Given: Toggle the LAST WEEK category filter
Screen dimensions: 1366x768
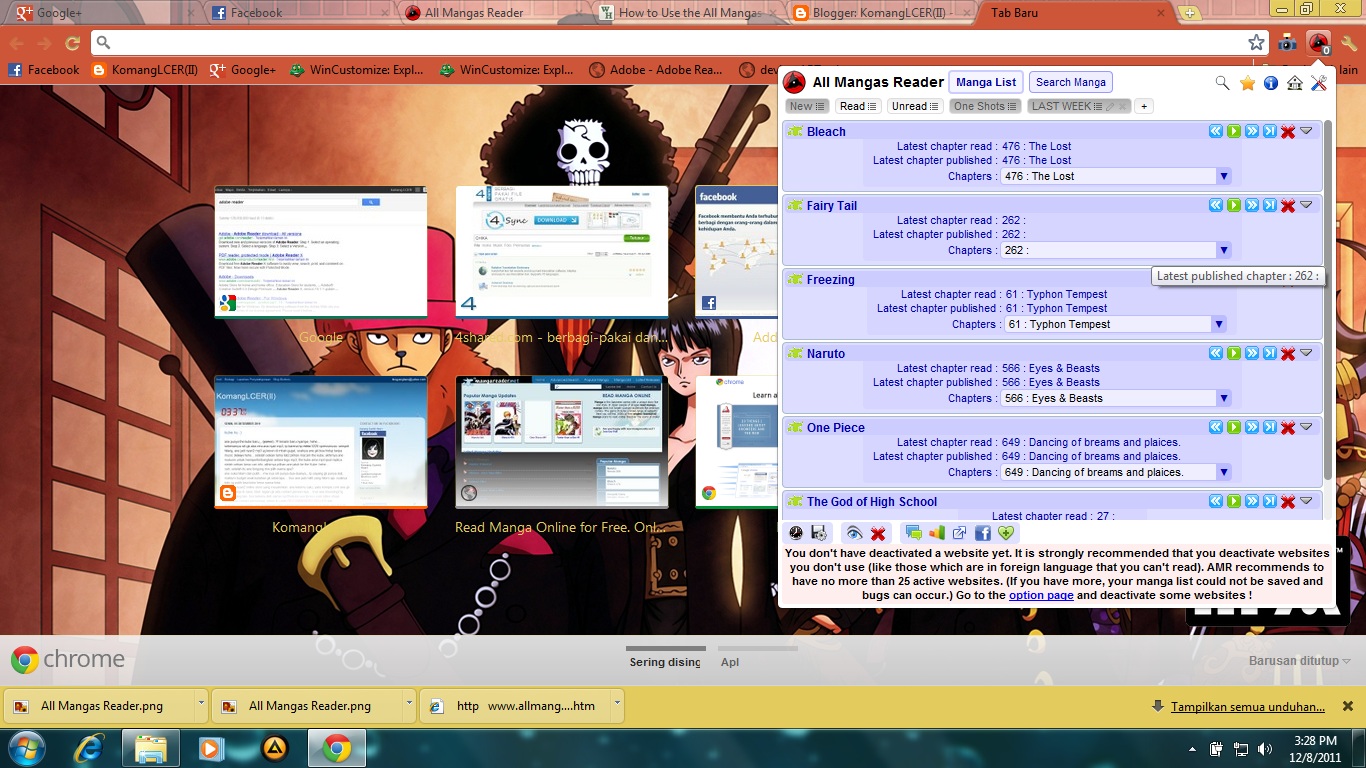Looking at the screenshot, I should point(1078,106).
